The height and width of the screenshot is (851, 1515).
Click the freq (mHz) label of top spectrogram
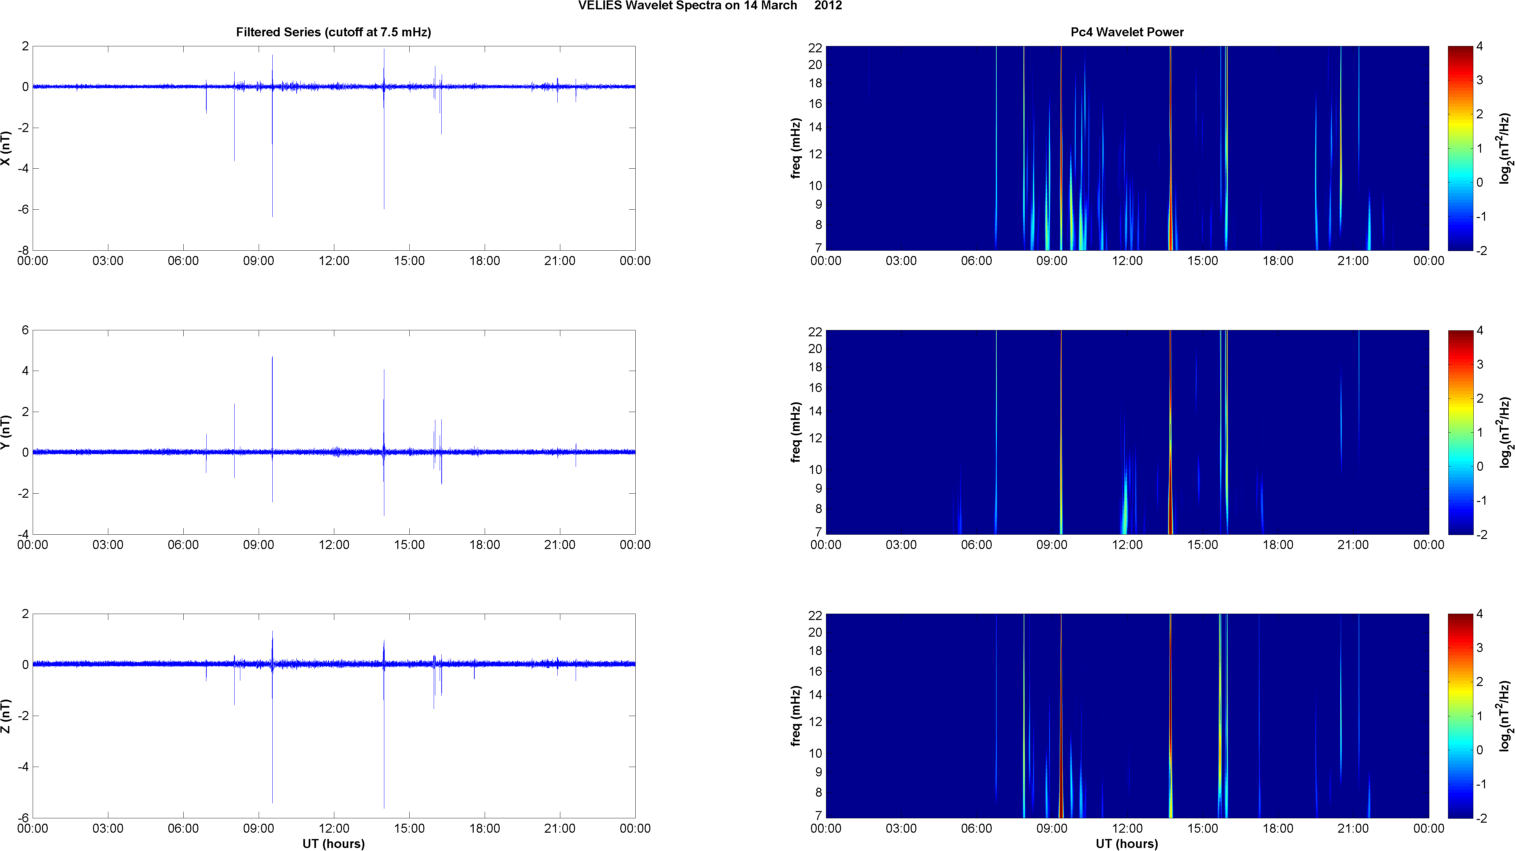click(795, 148)
